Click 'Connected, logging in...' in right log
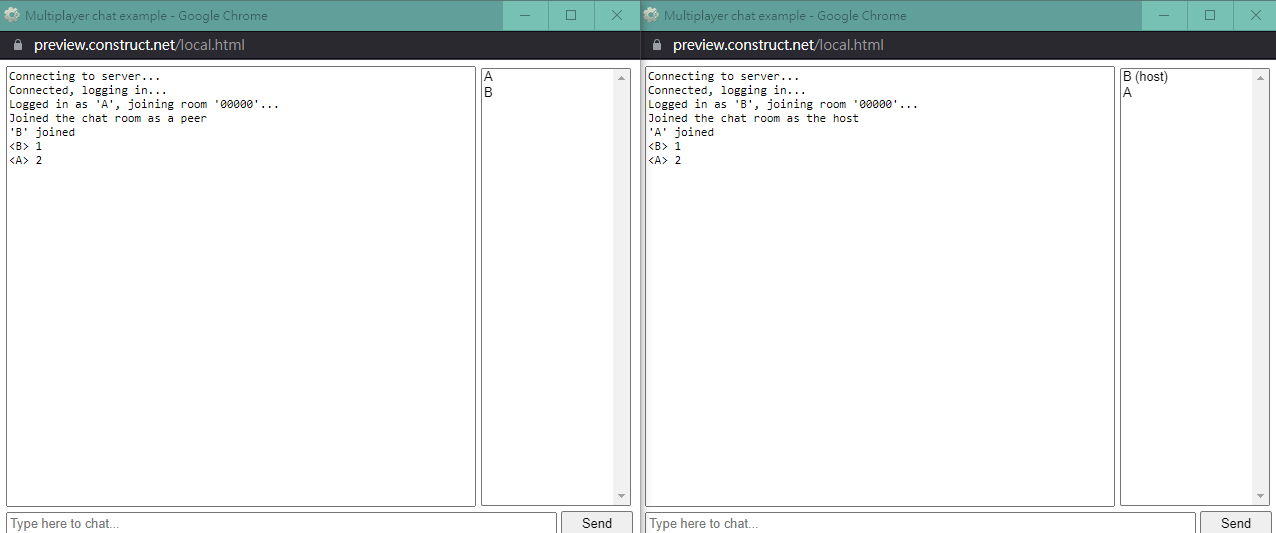1276x533 pixels. [726, 90]
